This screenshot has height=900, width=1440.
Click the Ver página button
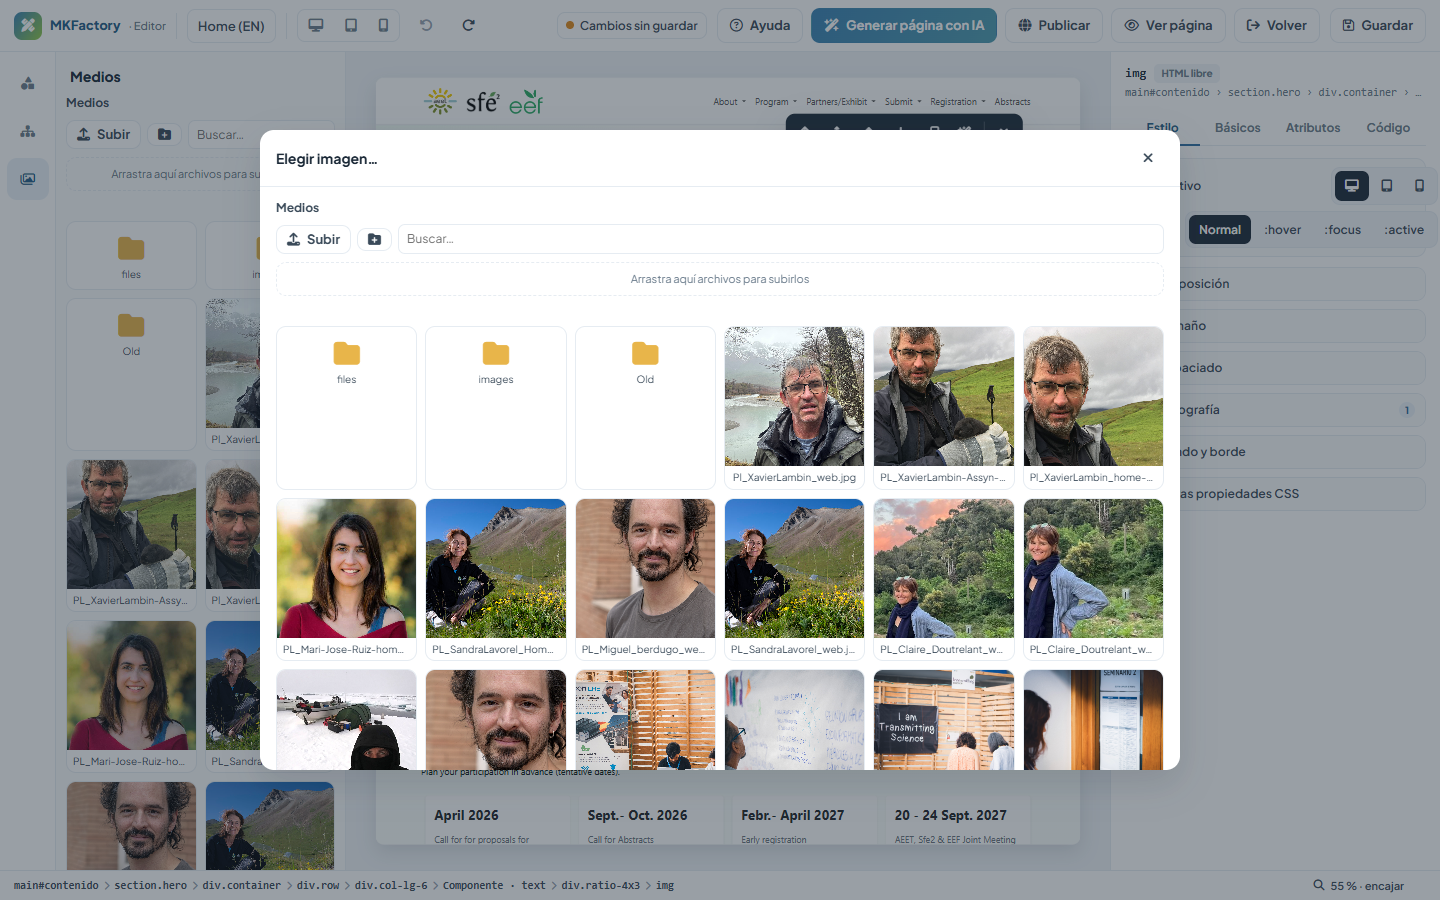[1169, 26]
